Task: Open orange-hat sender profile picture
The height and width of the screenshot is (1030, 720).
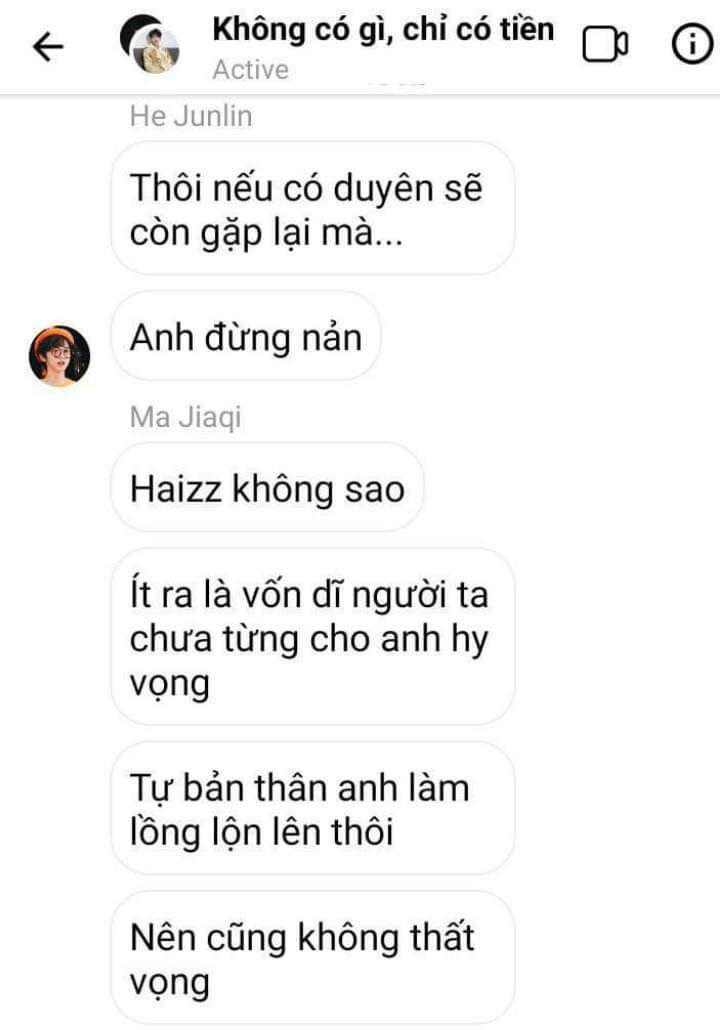Action: pyautogui.click(x=59, y=355)
